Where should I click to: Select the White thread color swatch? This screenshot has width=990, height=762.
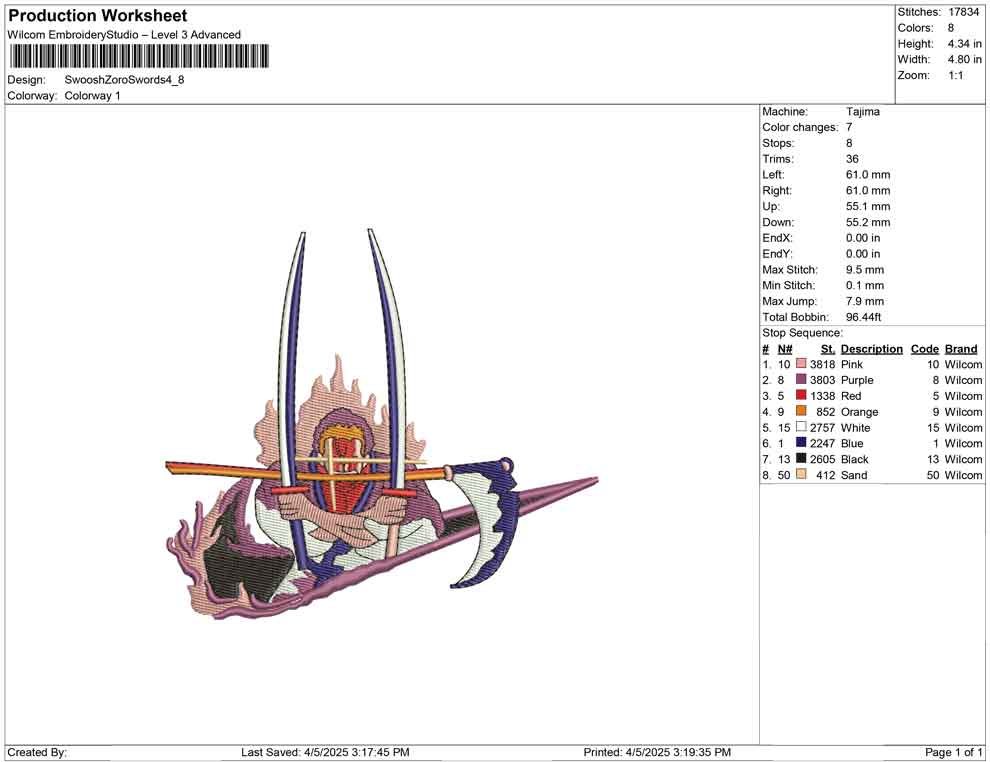801,428
